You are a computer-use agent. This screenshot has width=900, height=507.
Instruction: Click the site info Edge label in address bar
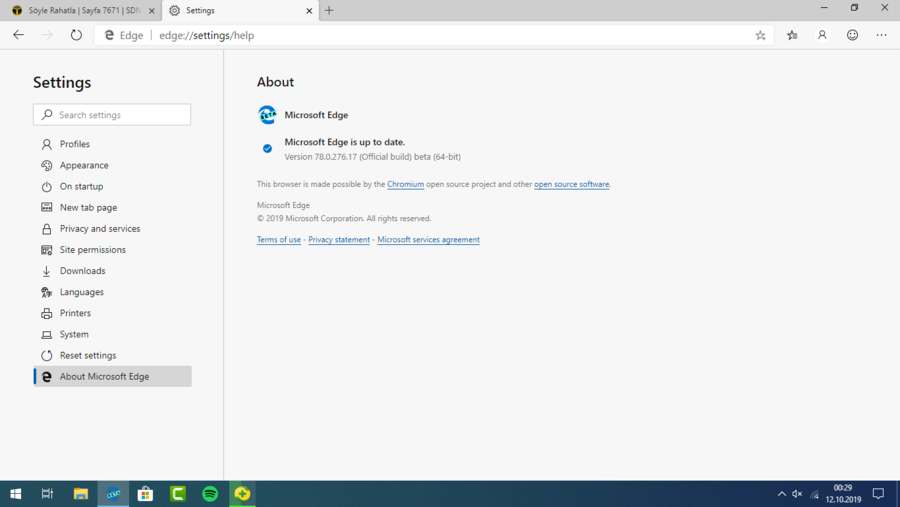point(123,35)
